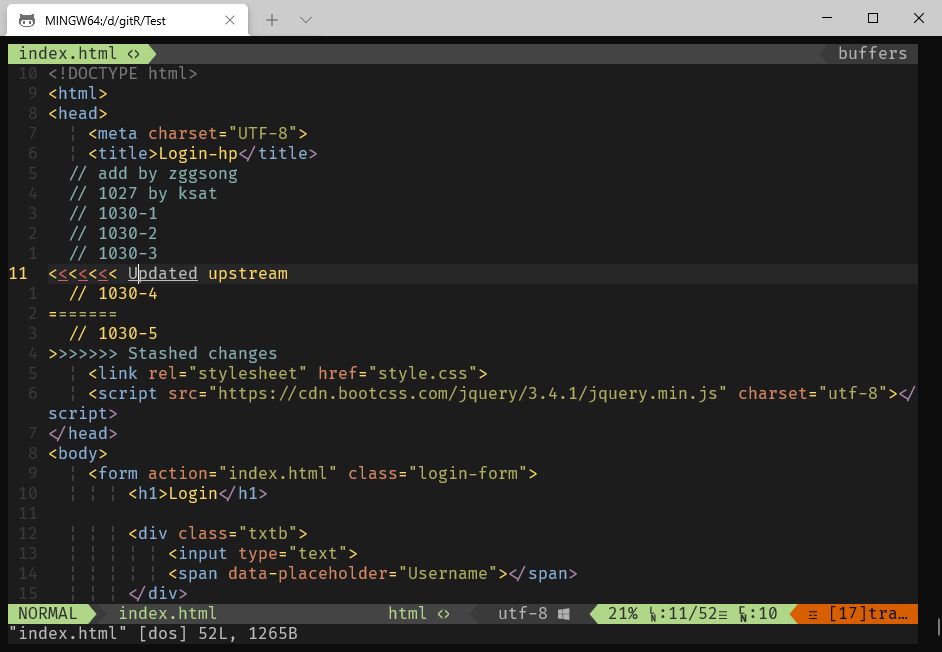Viewport: 942px width, 652px height.
Task: Click the column number 10 indicator
Action: coord(759,613)
